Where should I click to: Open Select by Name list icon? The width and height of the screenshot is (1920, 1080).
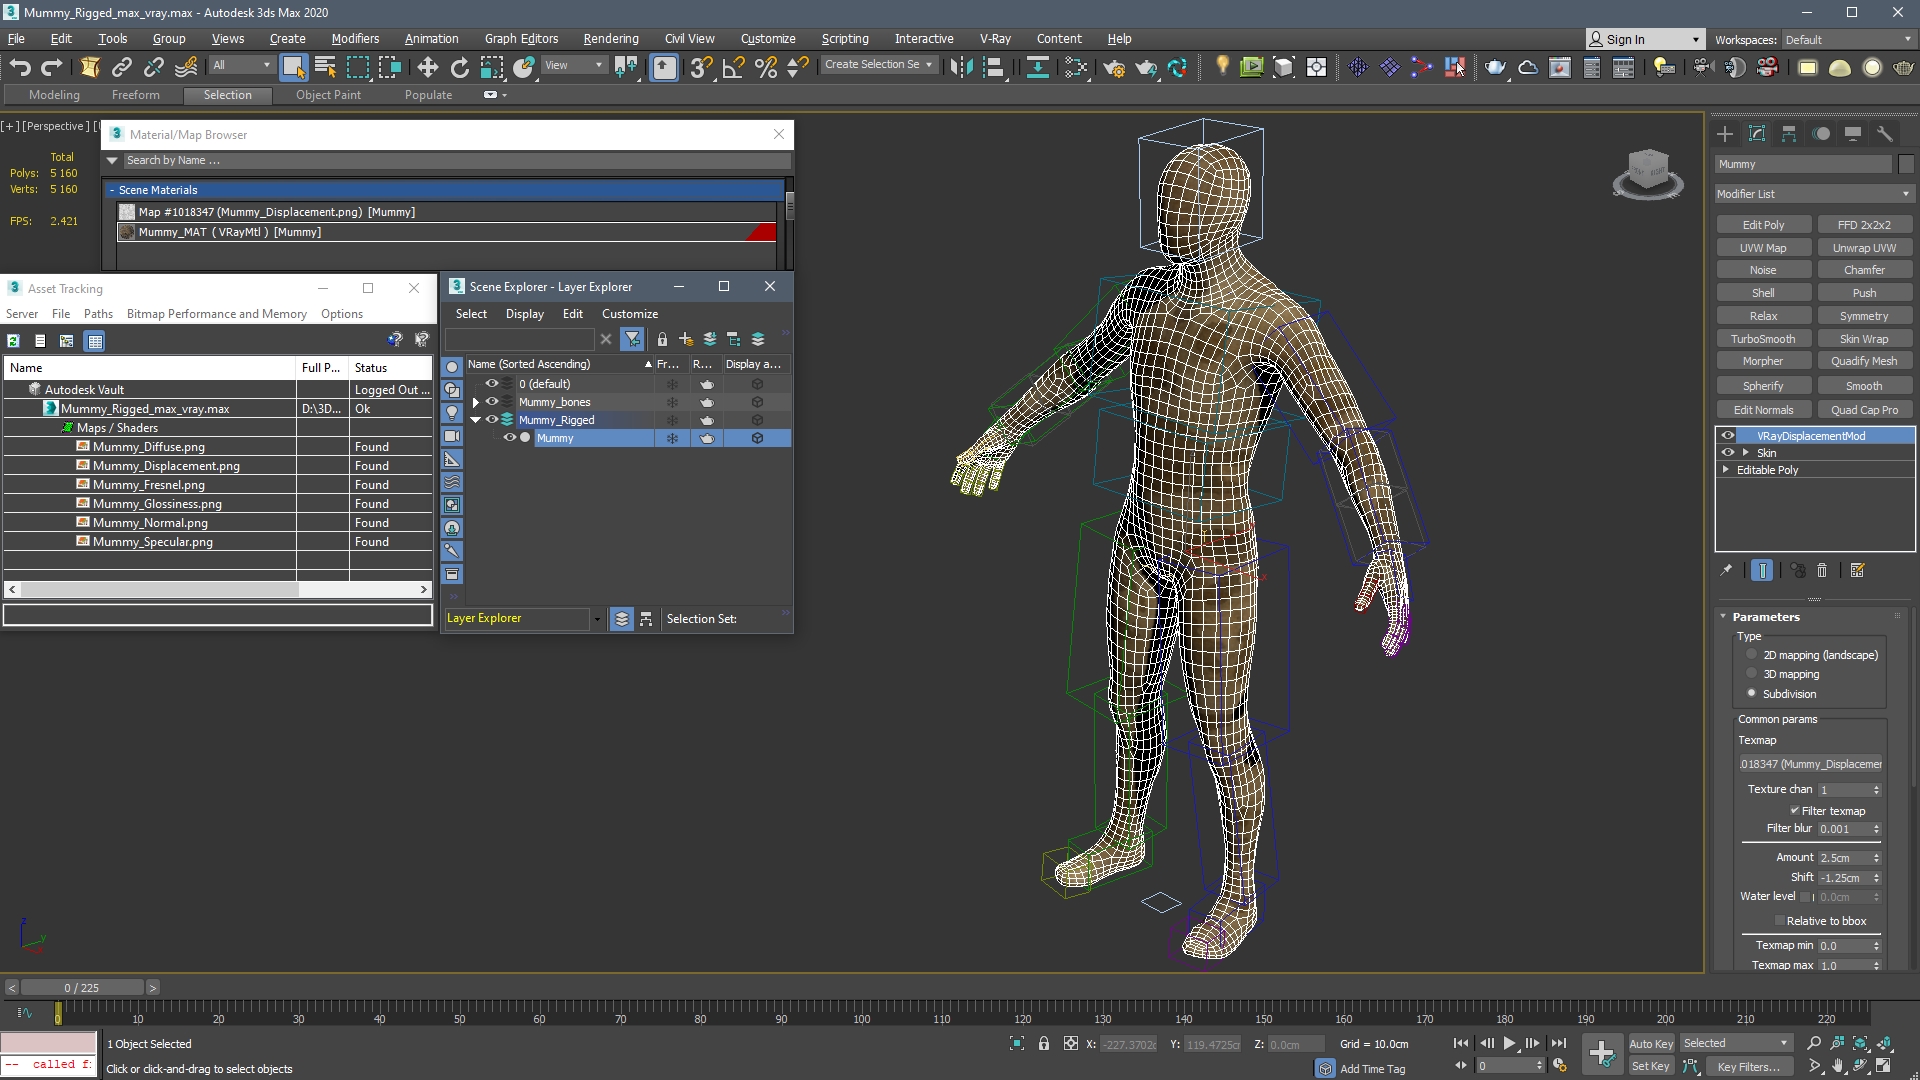coord(325,67)
